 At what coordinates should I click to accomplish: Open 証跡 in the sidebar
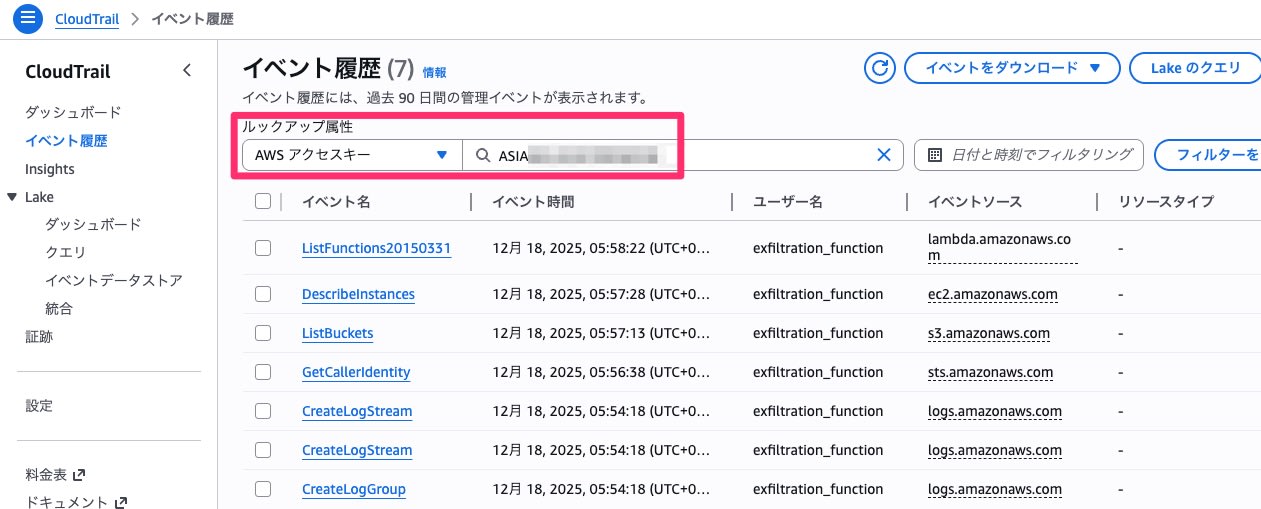click(x=39, y=337)
